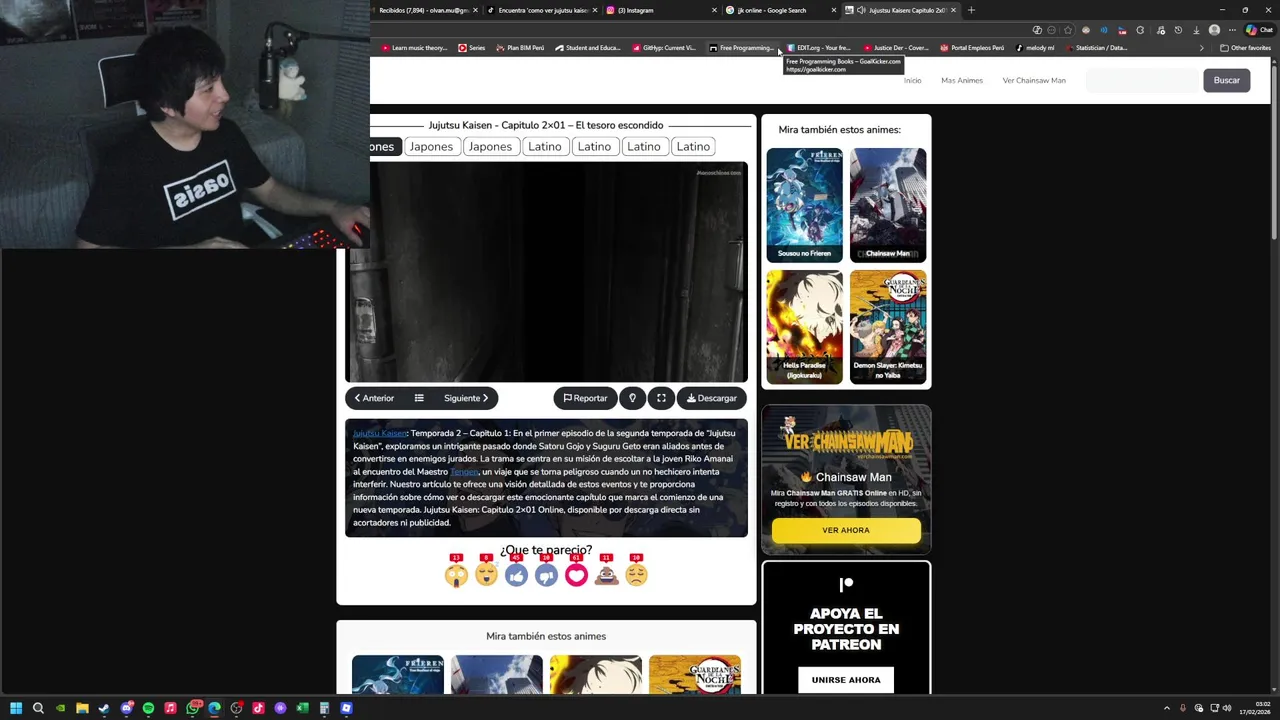Go to the next episode with Siguiente
Image resolution: width=1280 pixels, height=720 pixels.
click(466, 398)
